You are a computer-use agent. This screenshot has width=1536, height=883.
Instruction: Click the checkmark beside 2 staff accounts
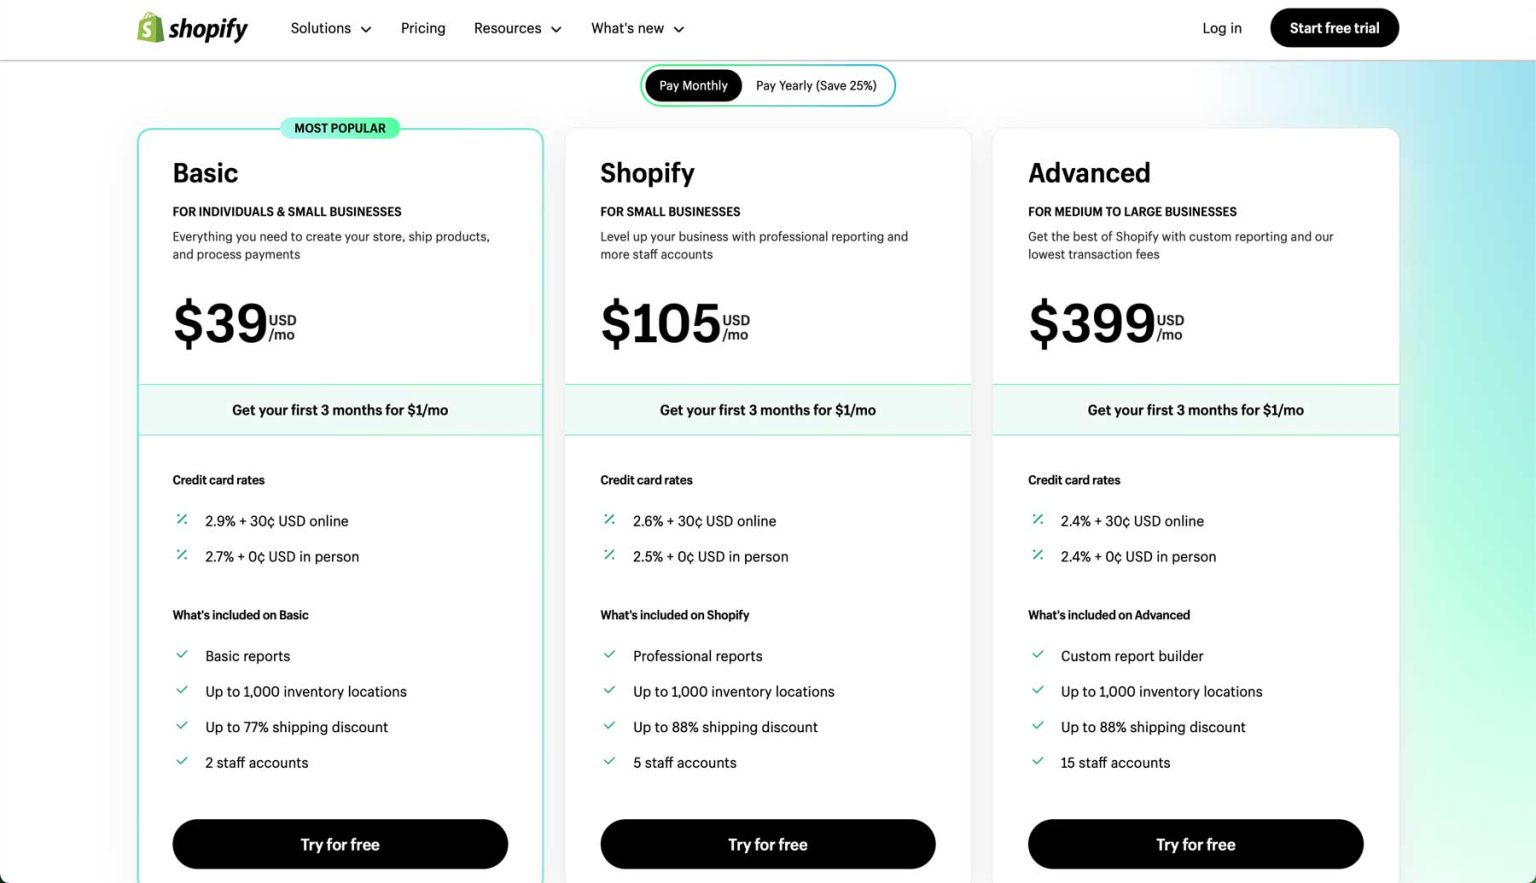pos(182,760)
